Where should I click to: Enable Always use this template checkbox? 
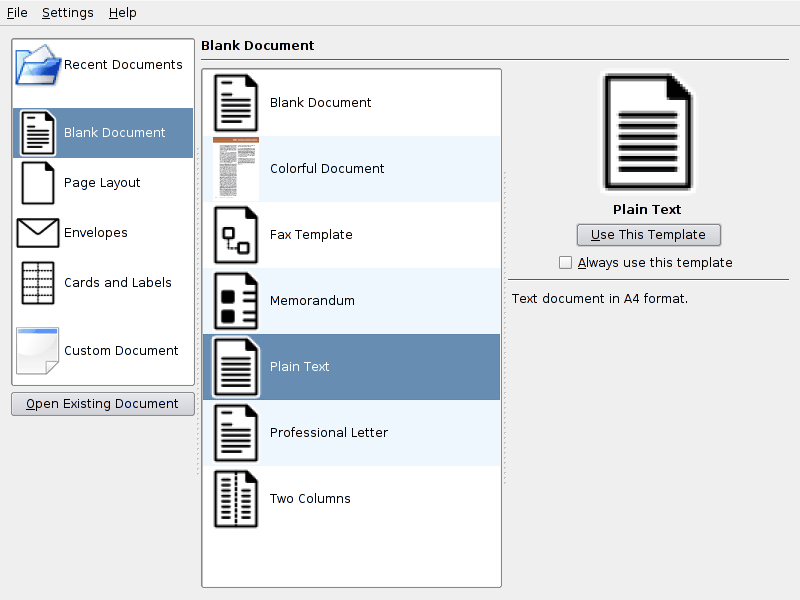click(566, 263)
